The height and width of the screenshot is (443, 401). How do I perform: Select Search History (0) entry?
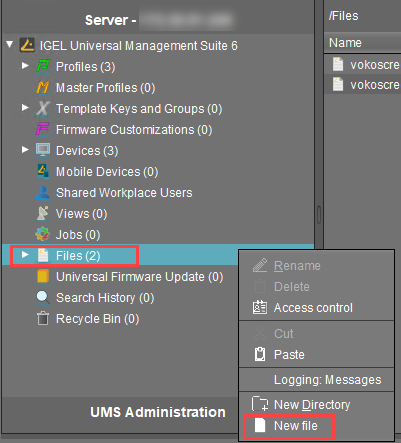click(105, 298)
